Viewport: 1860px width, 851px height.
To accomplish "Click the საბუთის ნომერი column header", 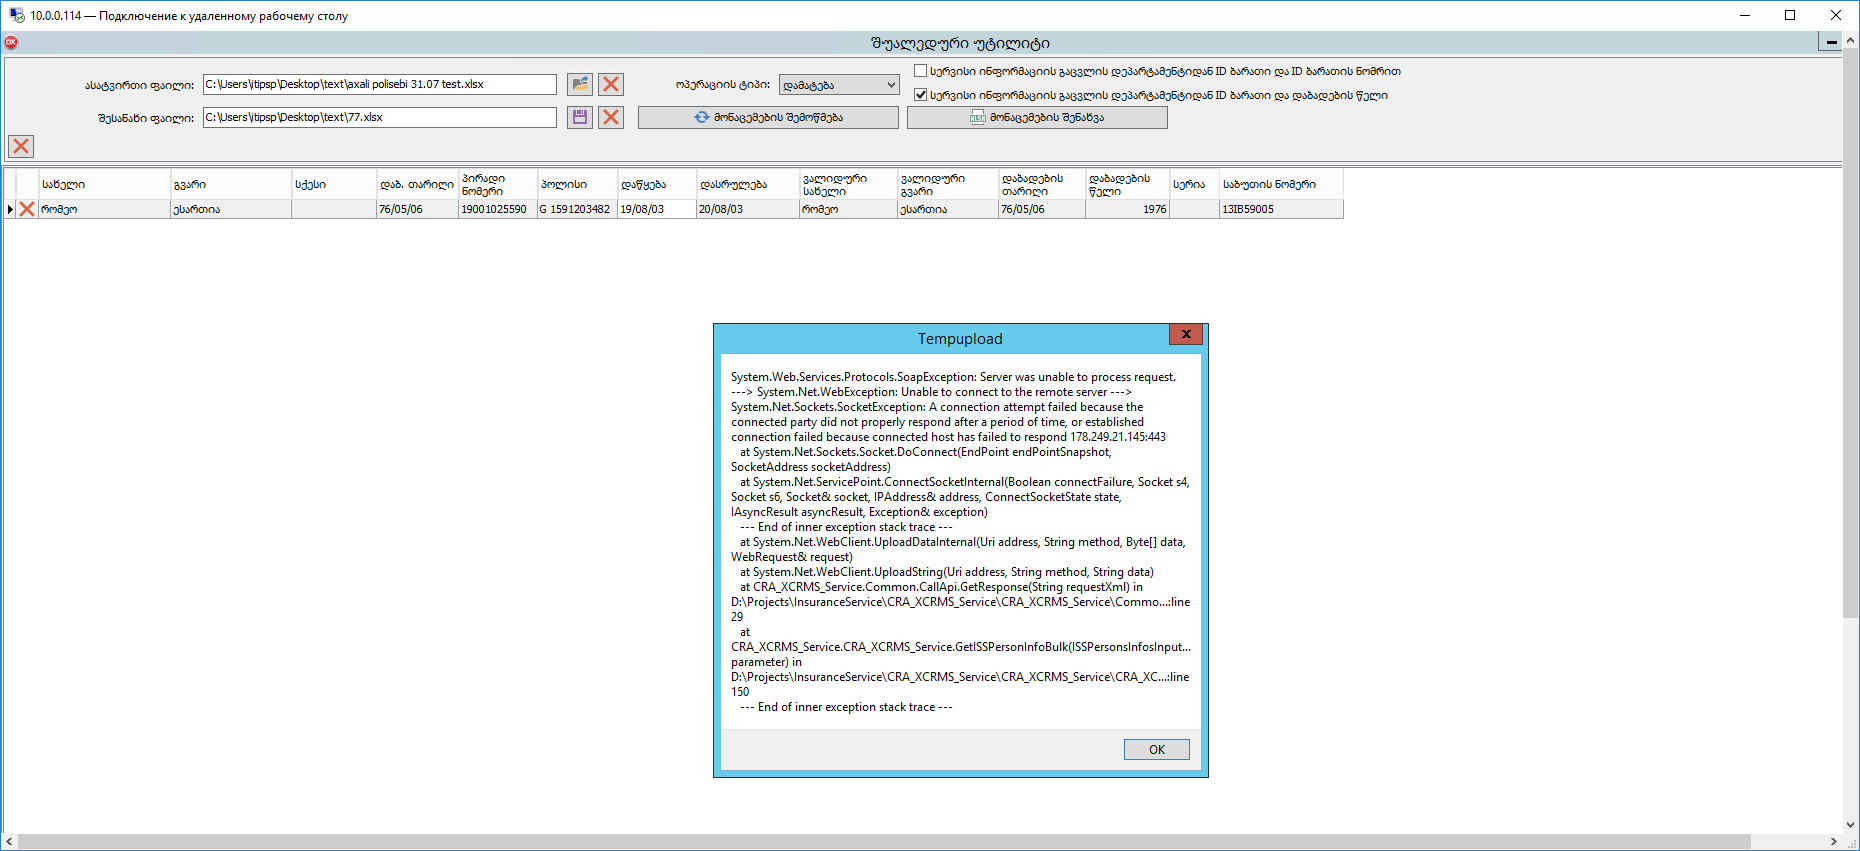I will [1280, 185].
